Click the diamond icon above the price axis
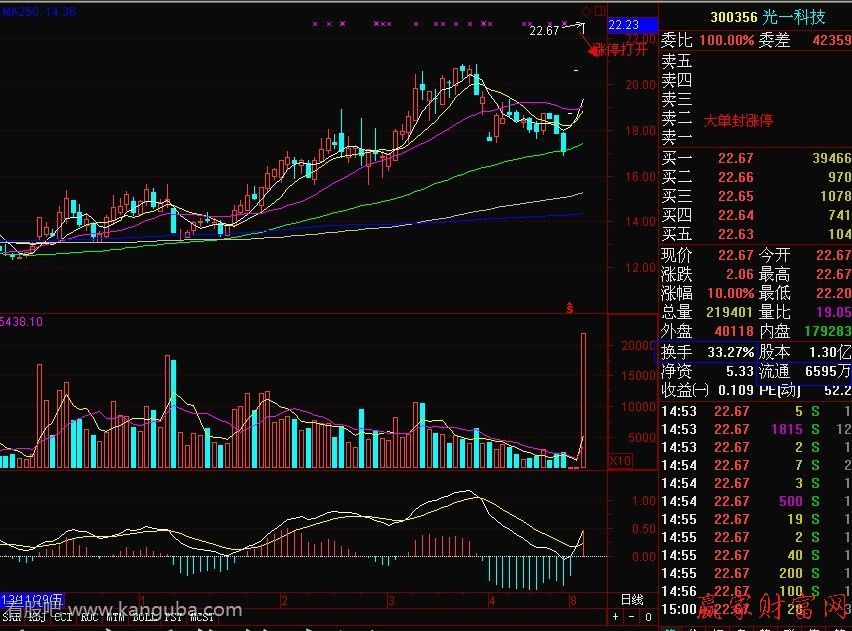Screen dimensions: 852x631 (587, 10)
